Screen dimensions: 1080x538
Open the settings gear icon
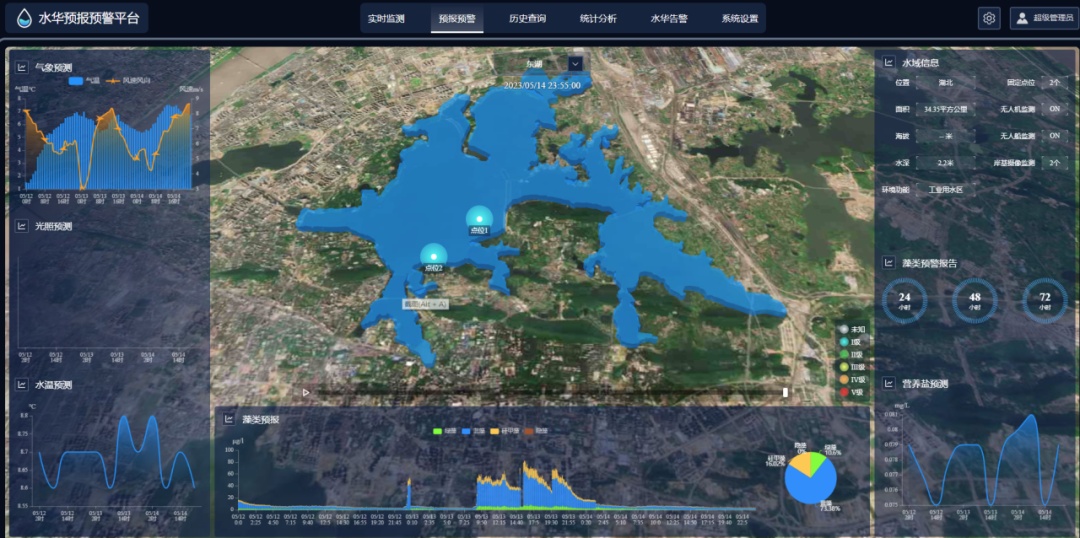988,18
